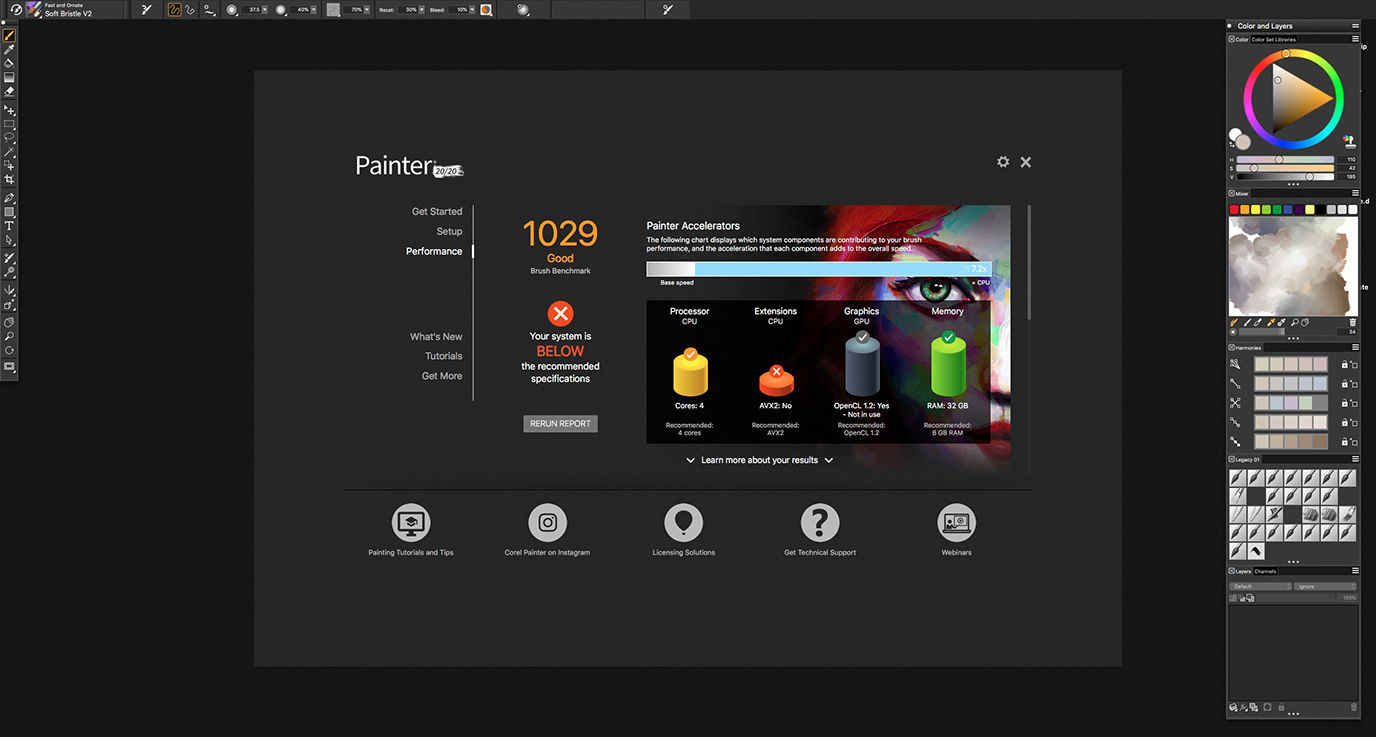This screenshot has width=1376, height=737.
Task: Select the Eraser tool
Action: tap(9, 91)
